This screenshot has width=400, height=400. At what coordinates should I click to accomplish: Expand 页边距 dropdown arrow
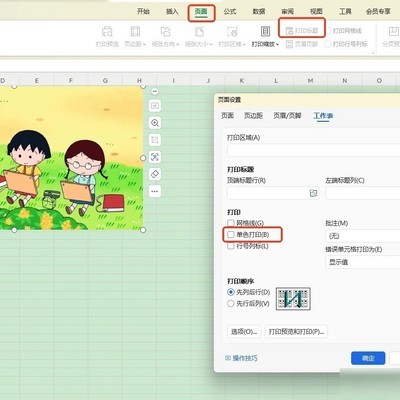point(144,45)
